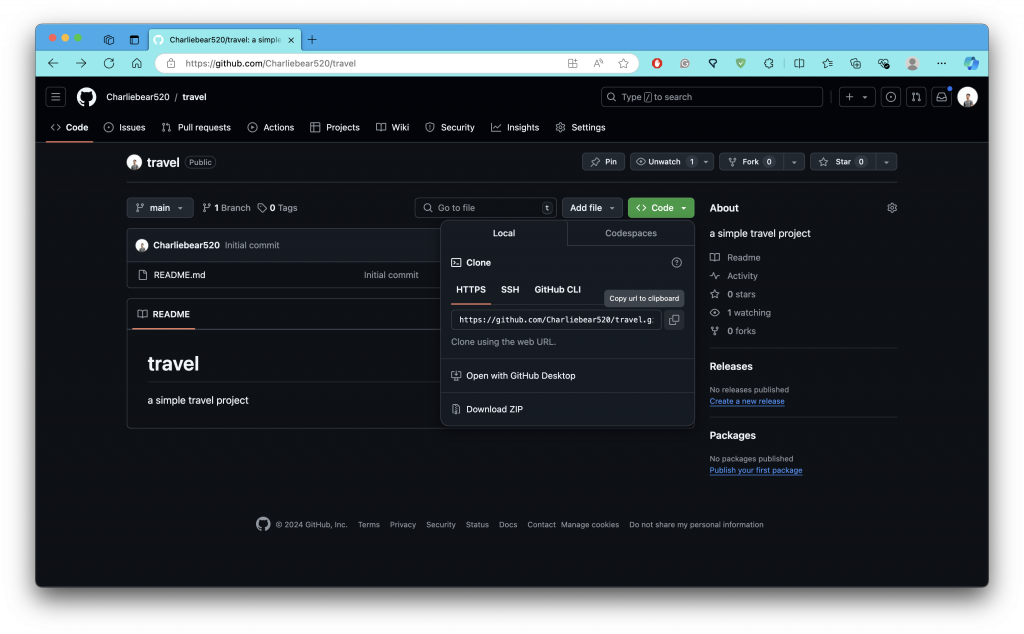The image size is (1024, 634).
Task: Open clone help question mark icon
Action: point(677,262)
